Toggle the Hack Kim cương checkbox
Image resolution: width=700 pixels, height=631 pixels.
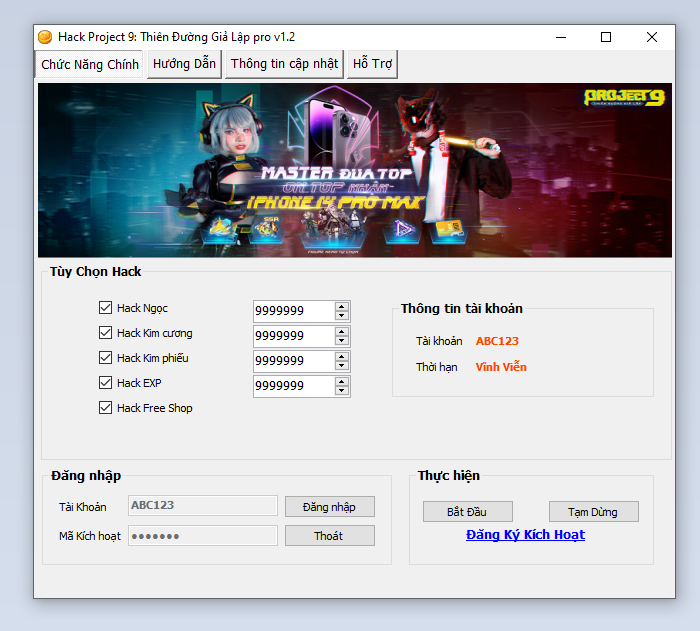(x=106, y=333)
